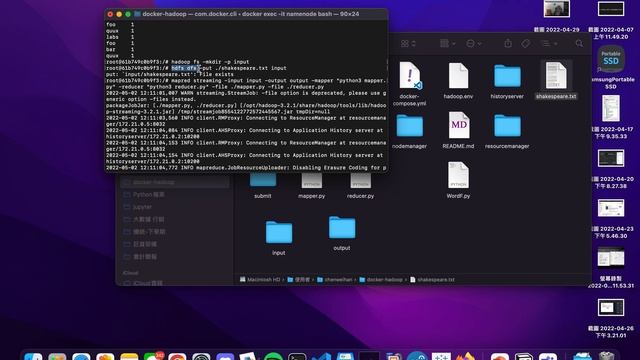Click inside Terminal output area
This screenshot has height=360, width=640.
click(246, 96)
